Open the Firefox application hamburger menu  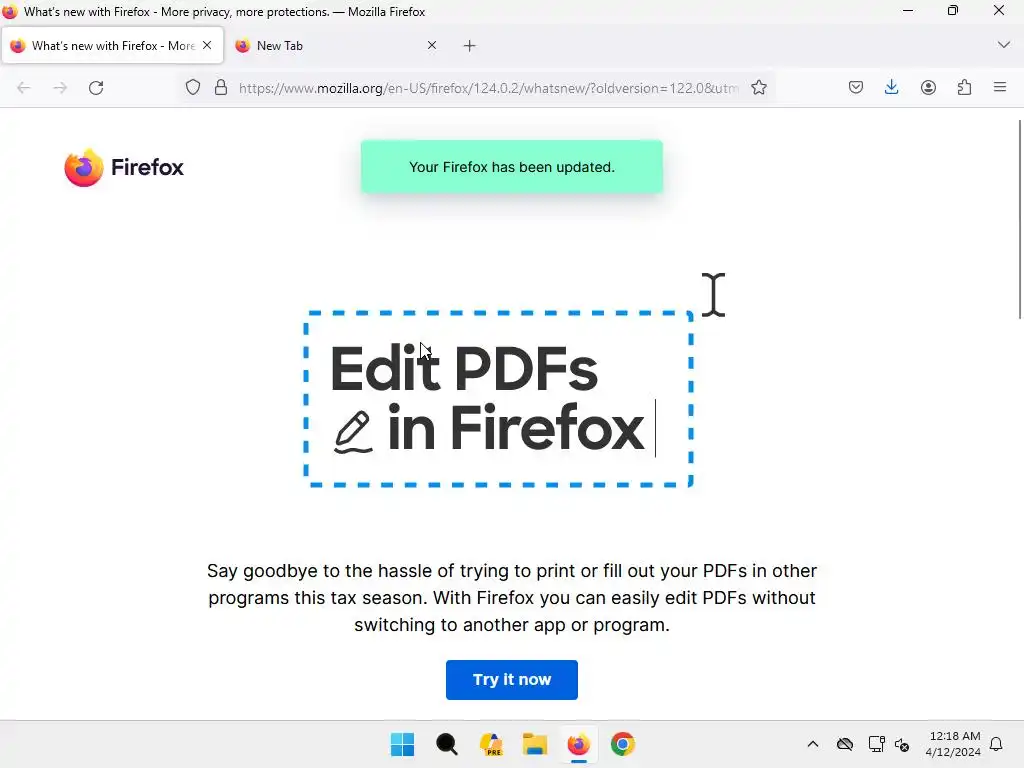1000,87
